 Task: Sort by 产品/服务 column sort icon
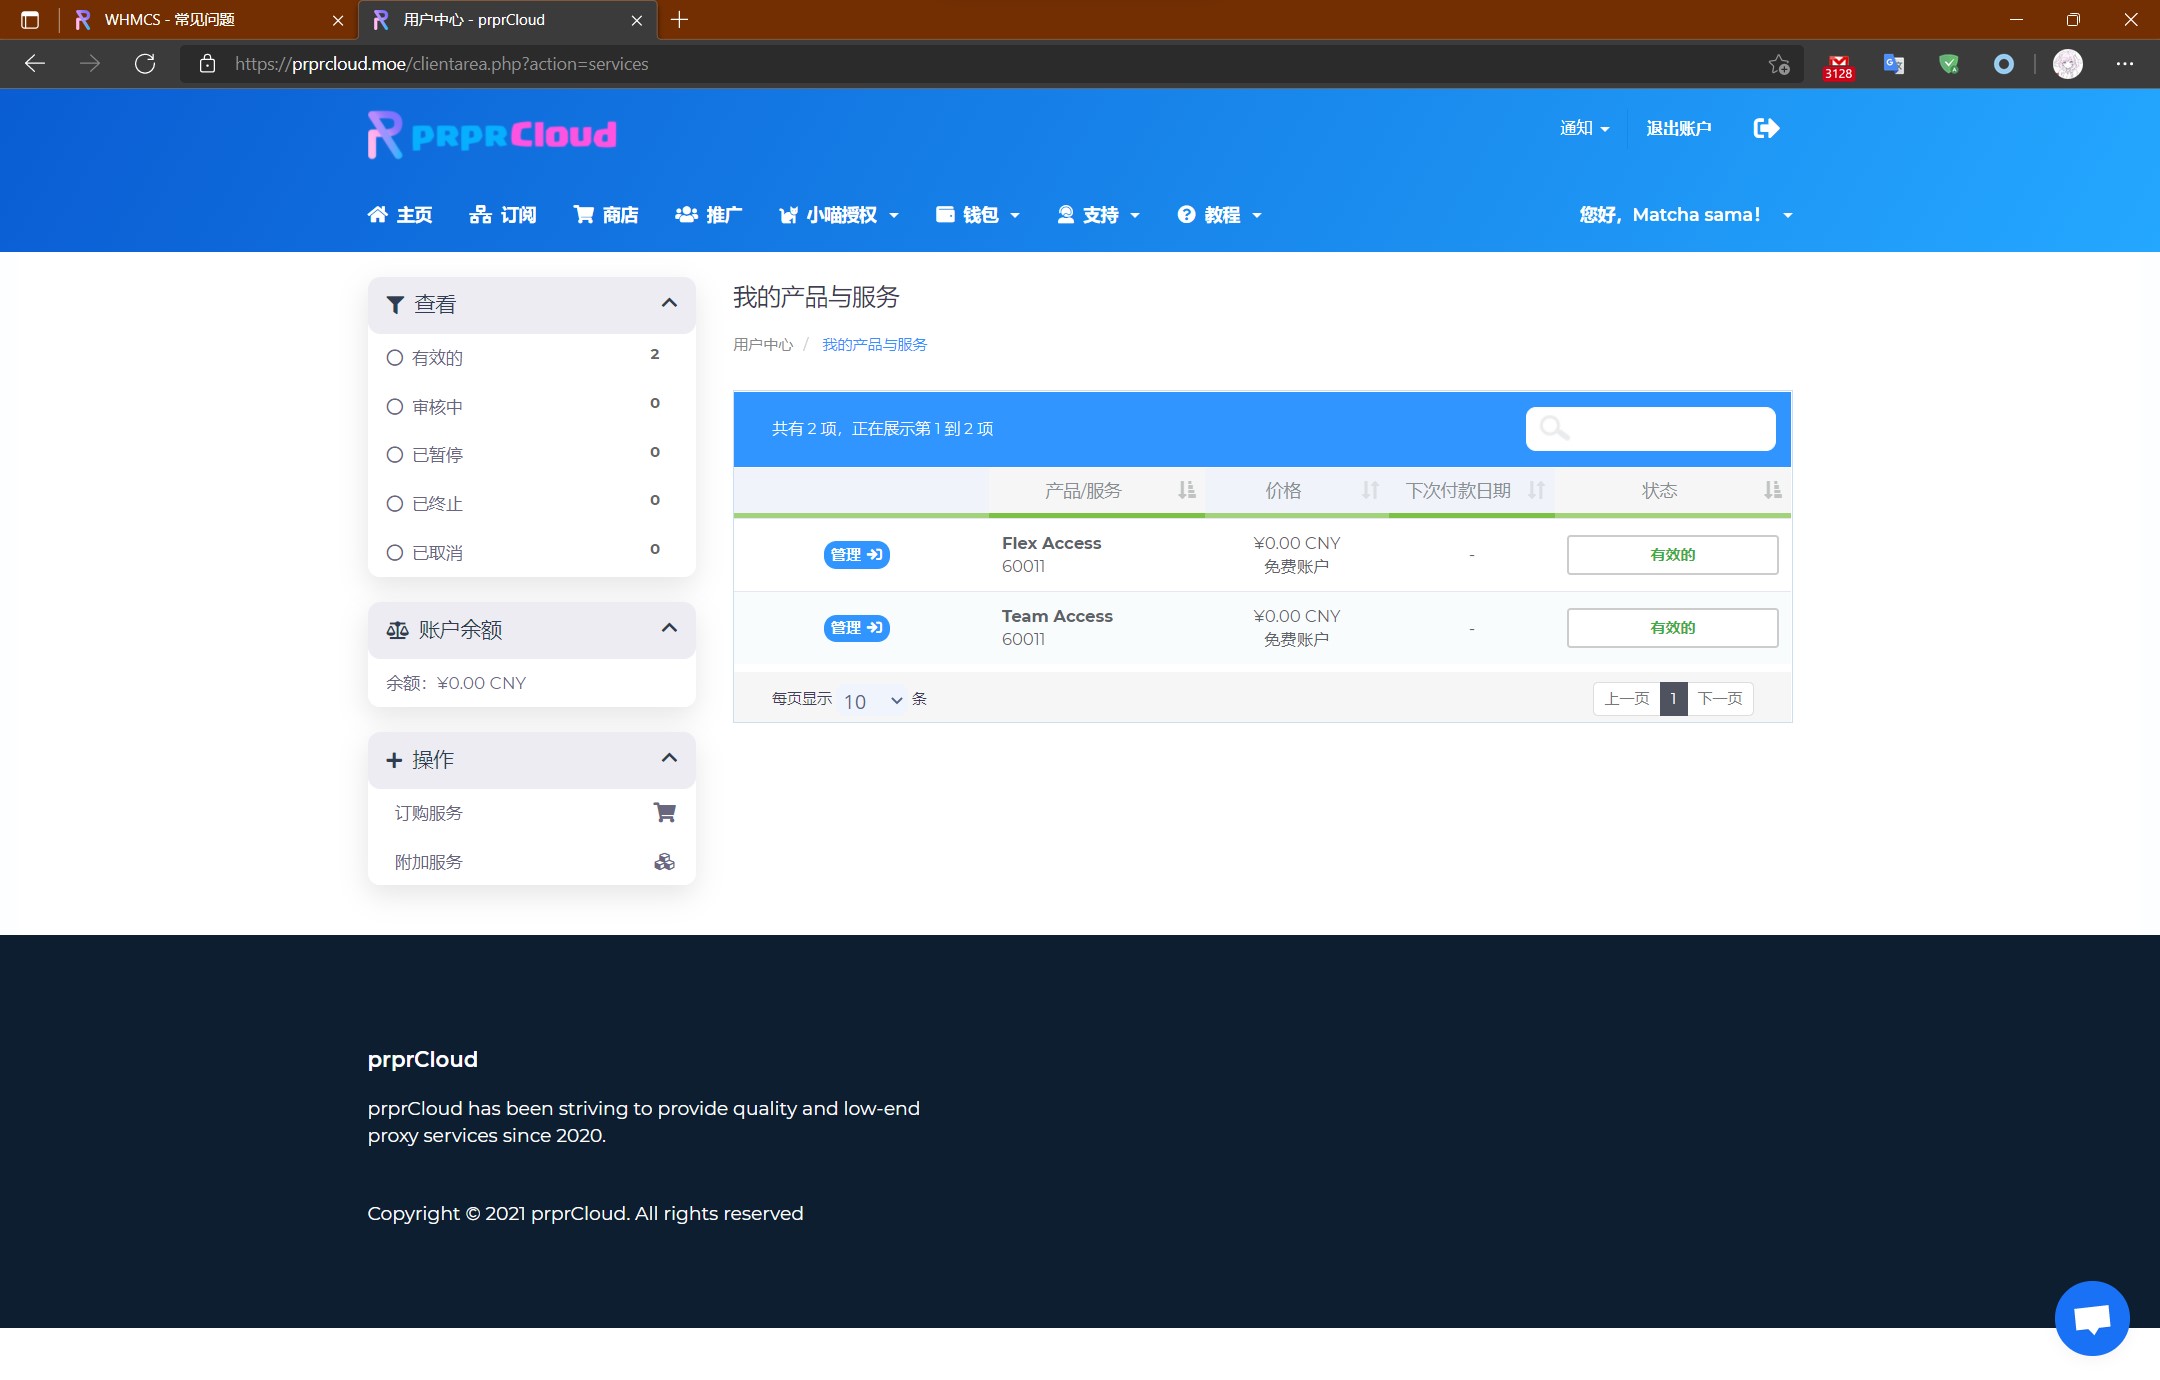[x=1186, y=490]
